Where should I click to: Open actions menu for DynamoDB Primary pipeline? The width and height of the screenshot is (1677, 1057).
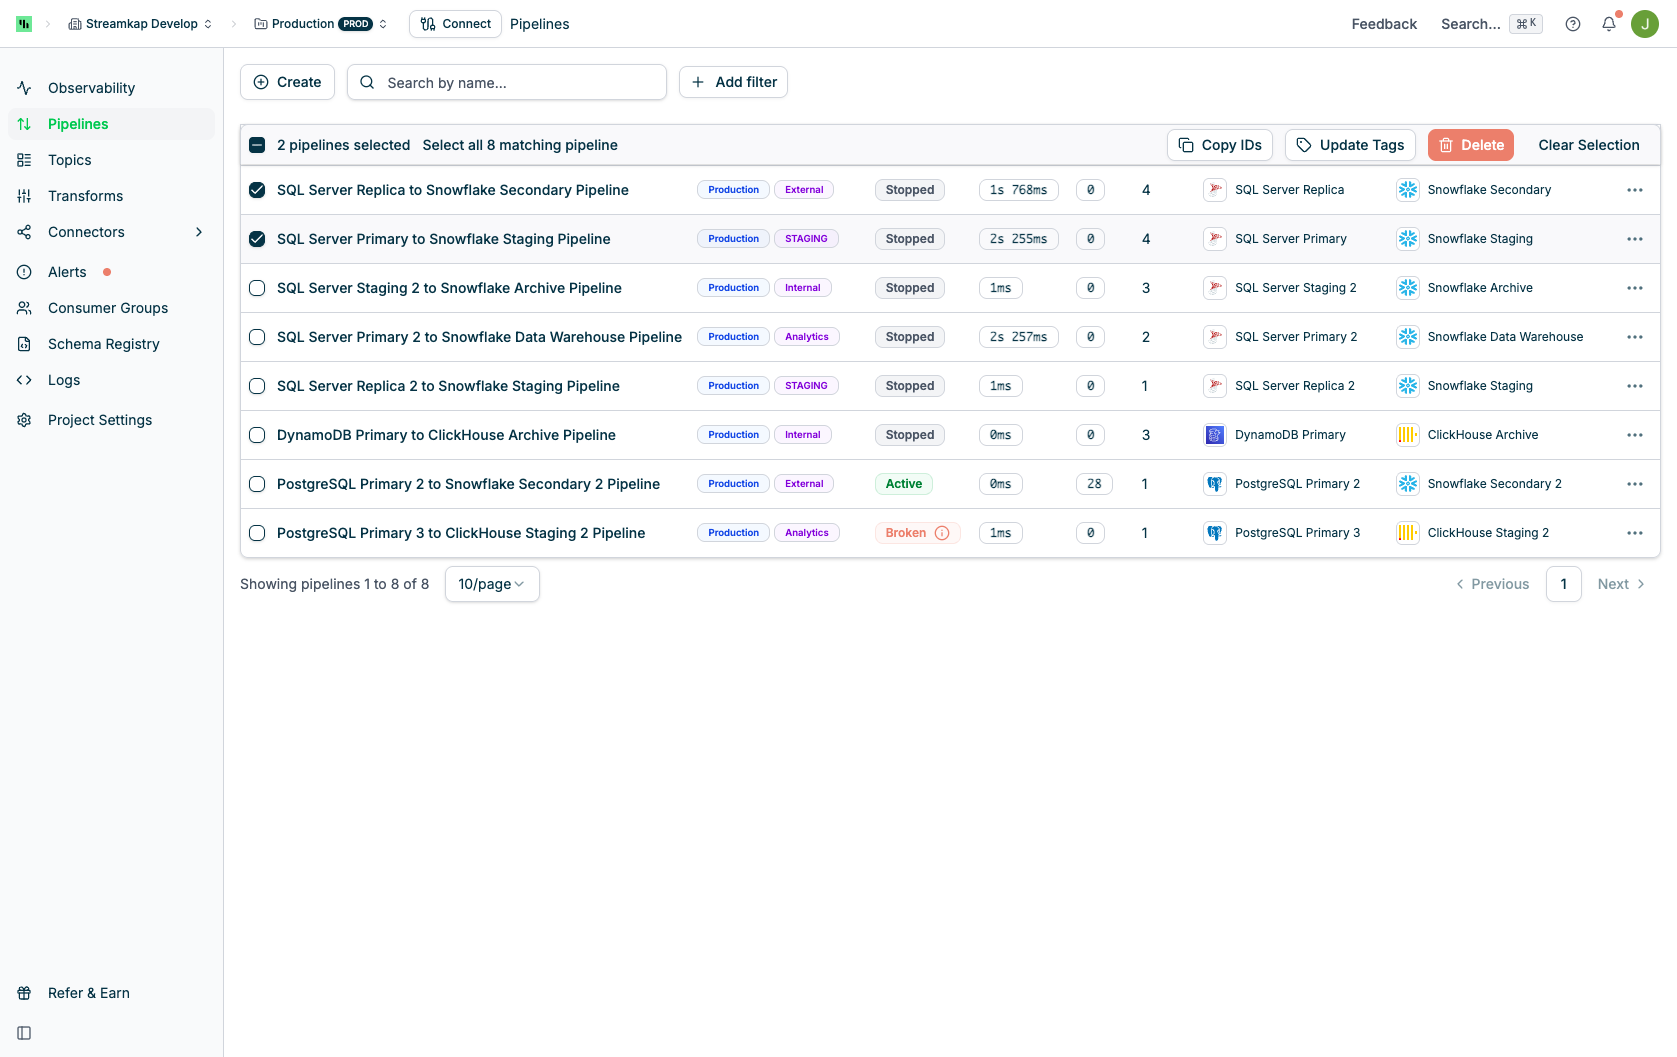[x=1635, y=435]
